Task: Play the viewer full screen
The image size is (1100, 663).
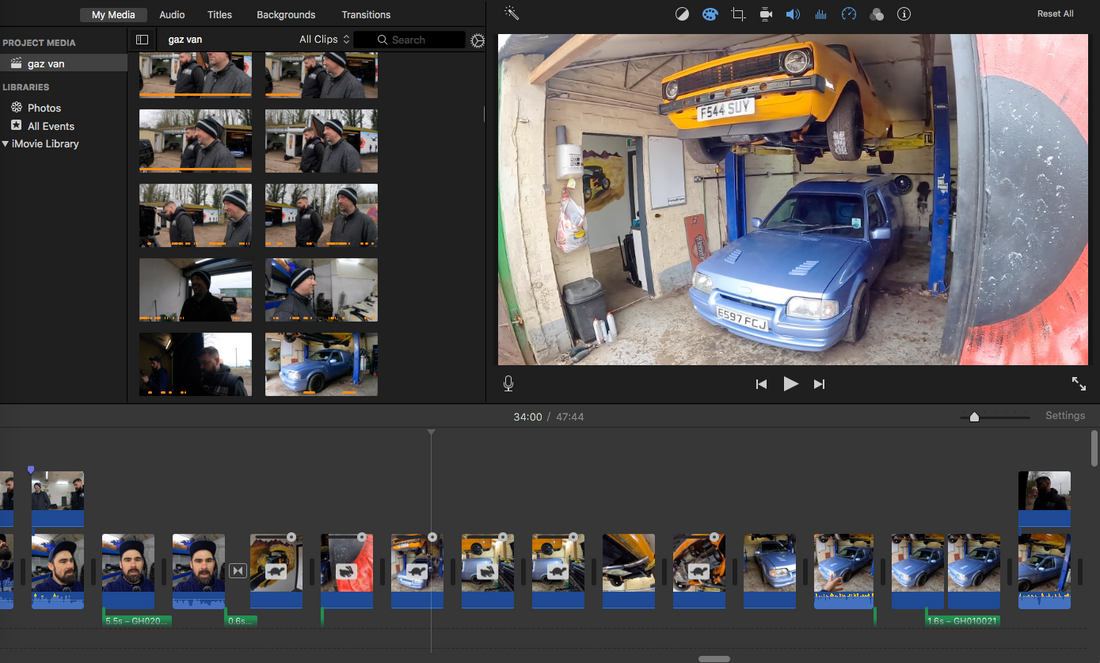Action: (1078, 383)
